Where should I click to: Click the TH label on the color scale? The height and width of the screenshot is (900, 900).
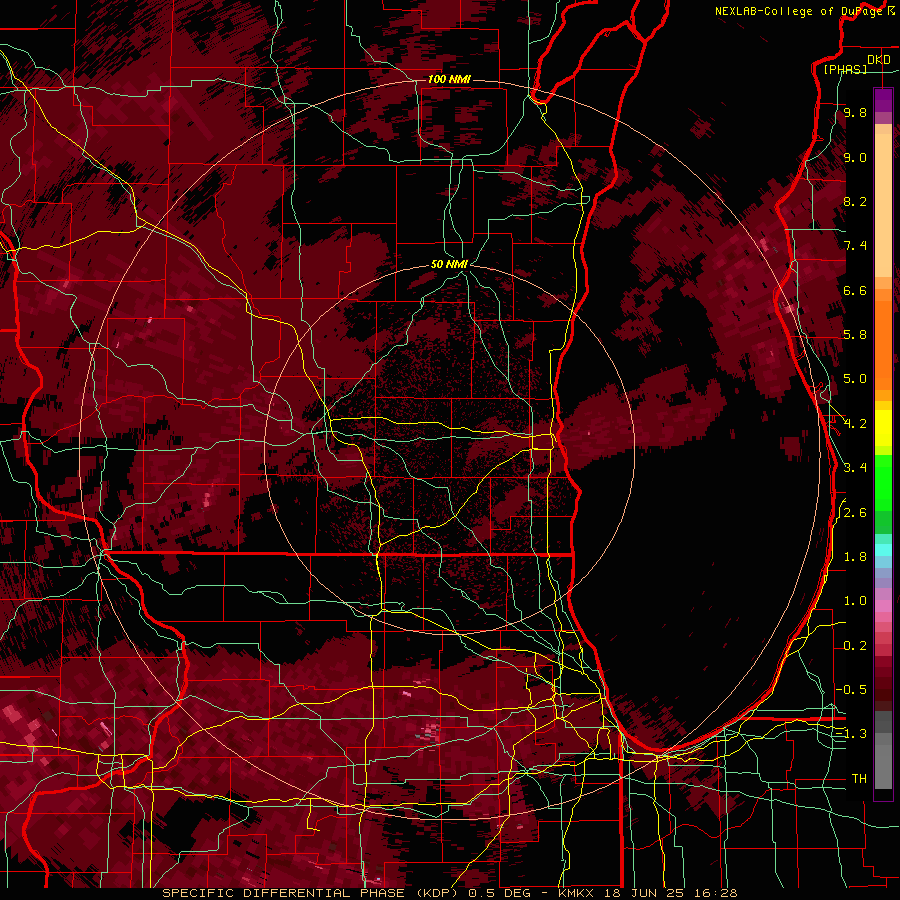(859, 778)
